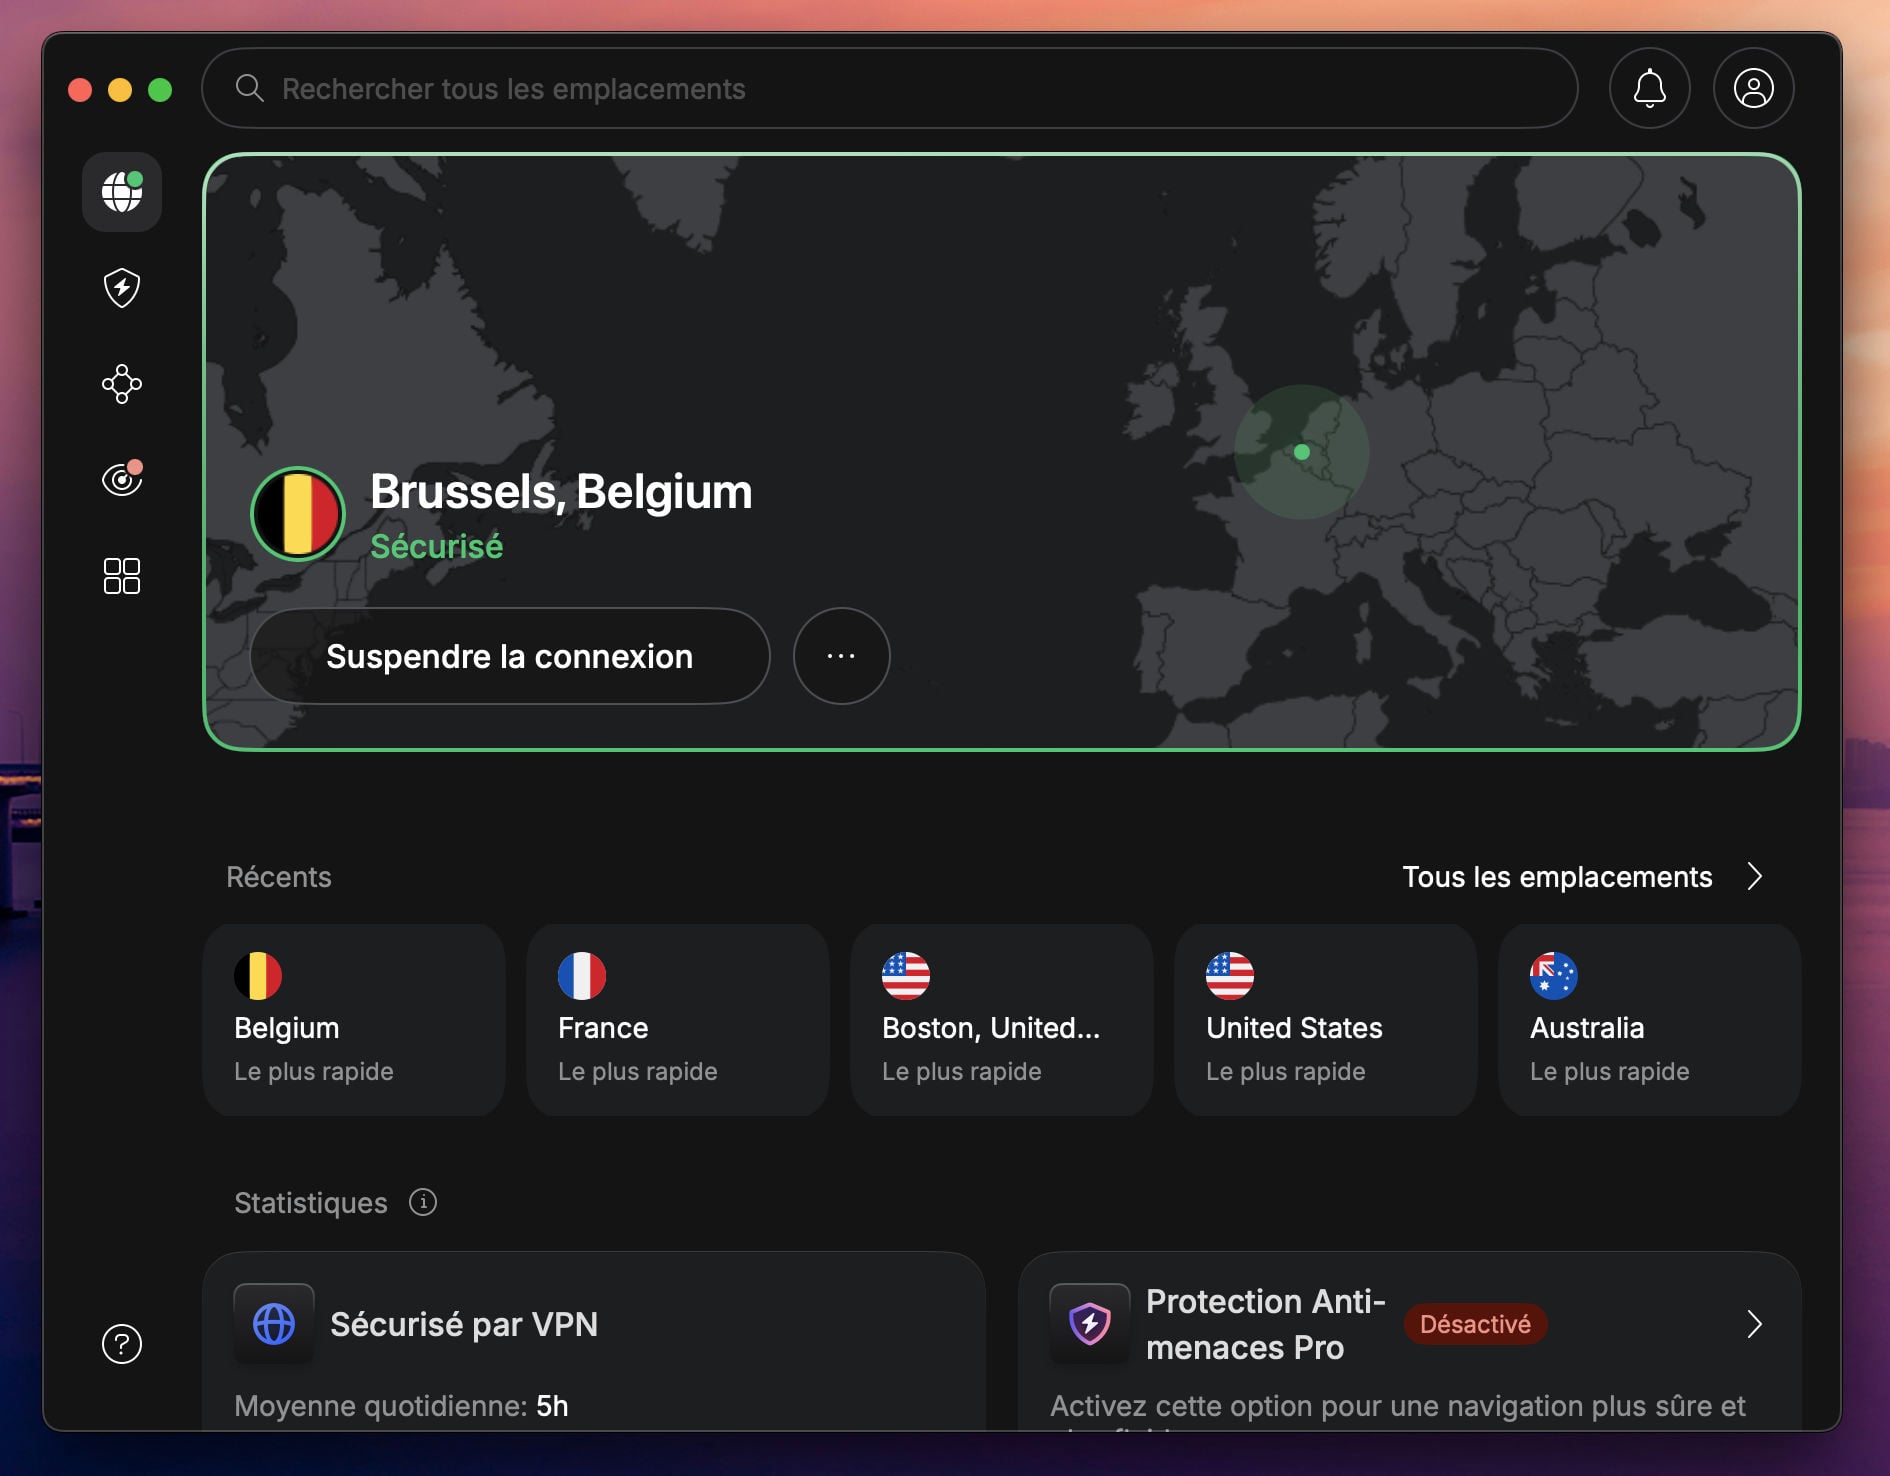Click the Protection Anti-menaces Pro shield icon
Image resolution: width=1890 pixels, height=1476 pixels.
1089,1324
